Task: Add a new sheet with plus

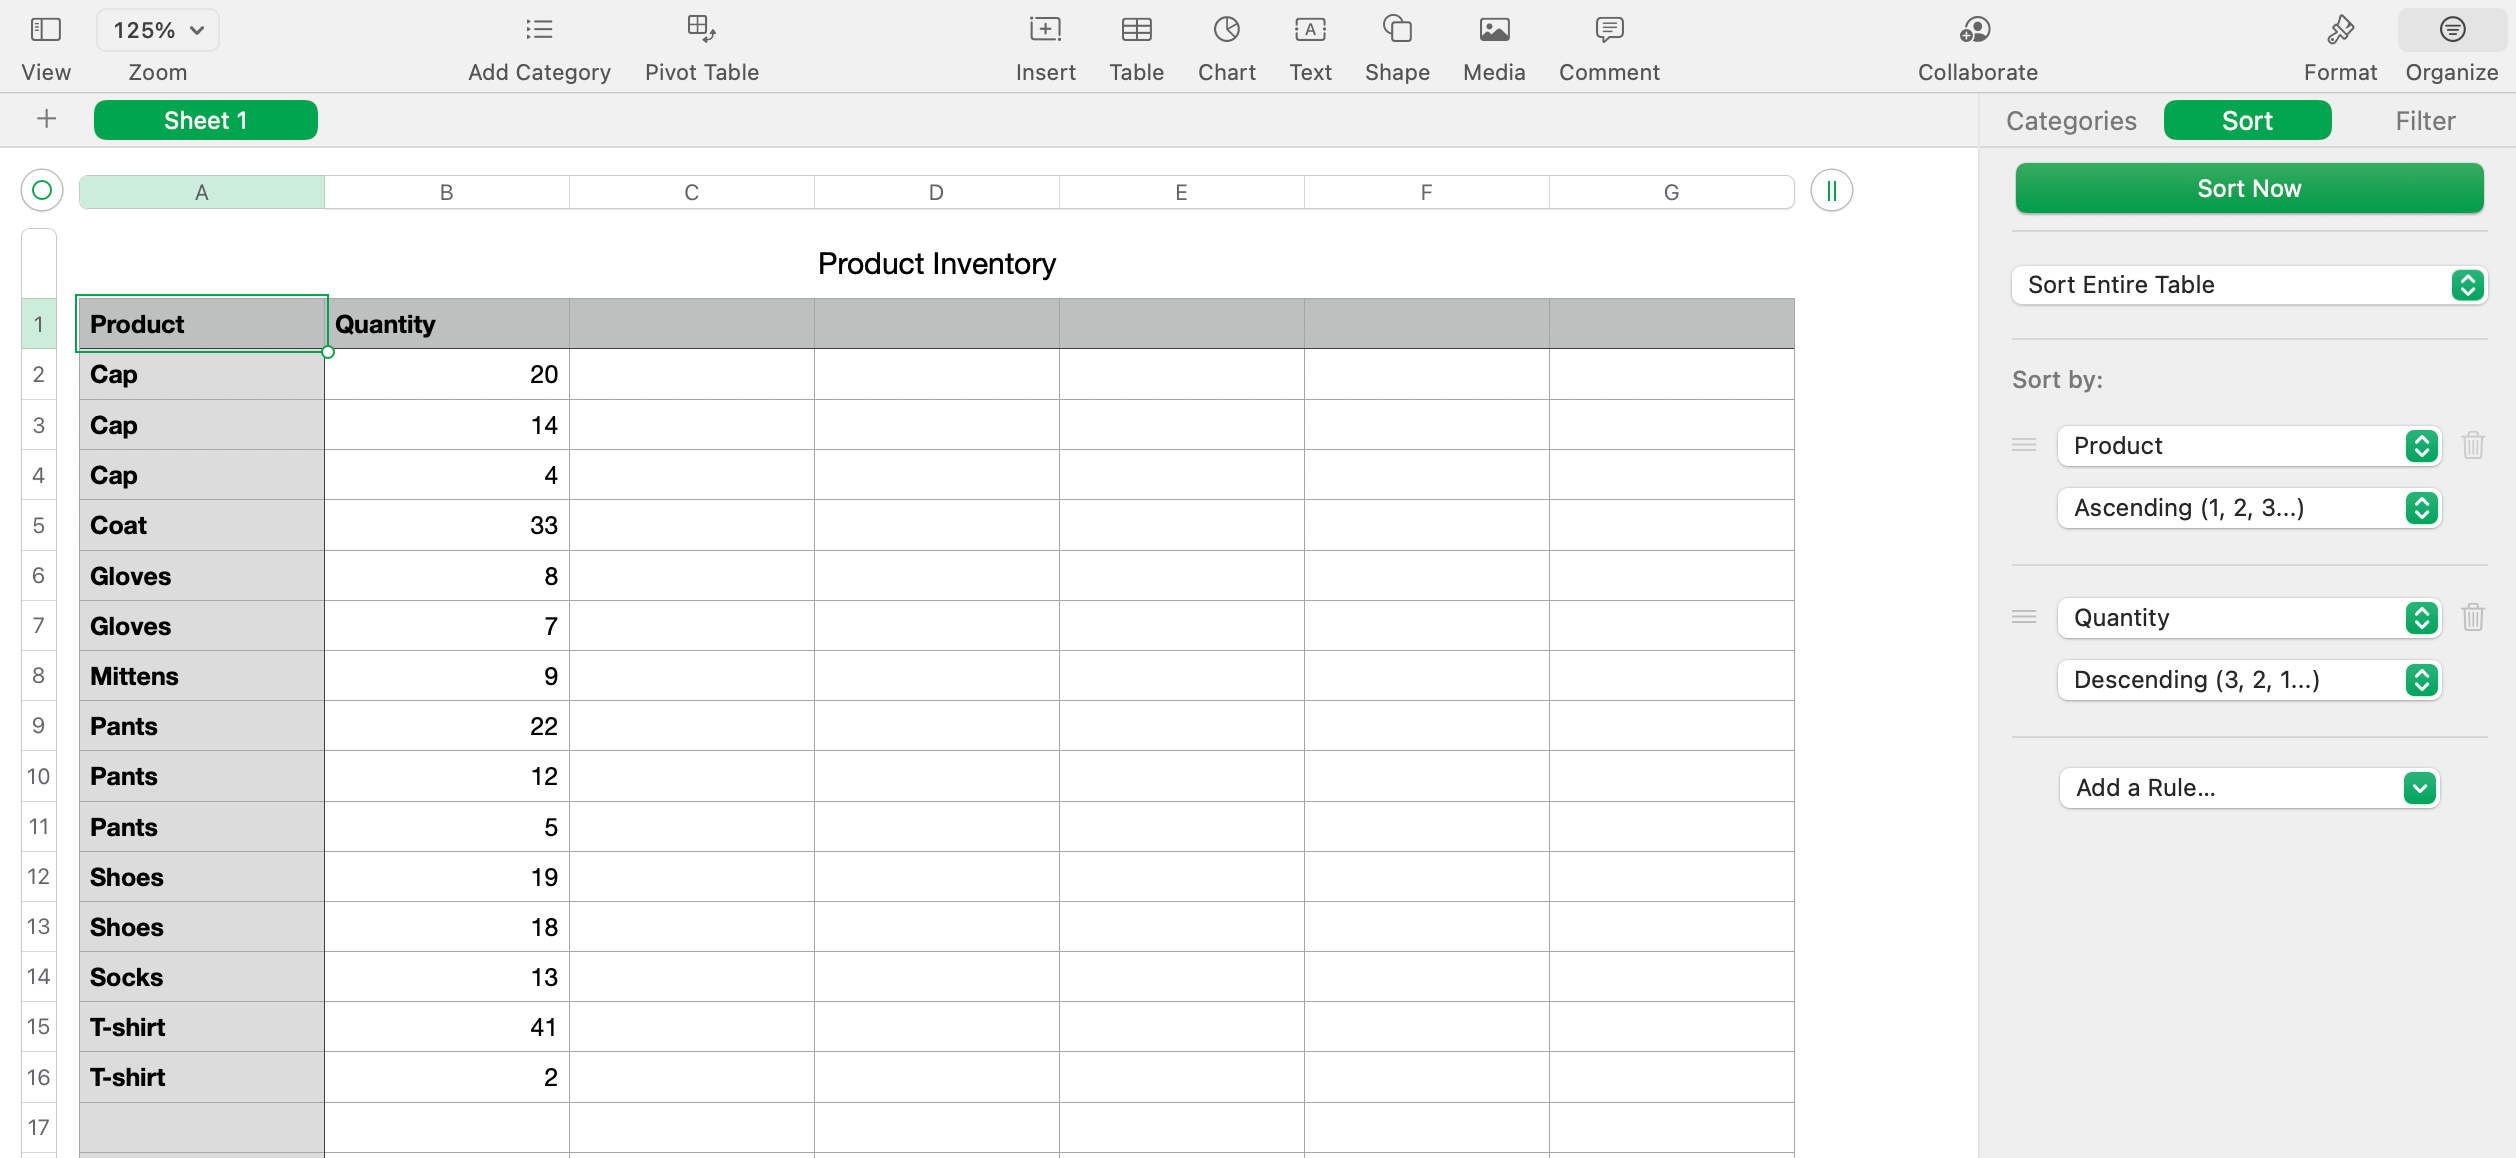Action: (x=46, y=120)
